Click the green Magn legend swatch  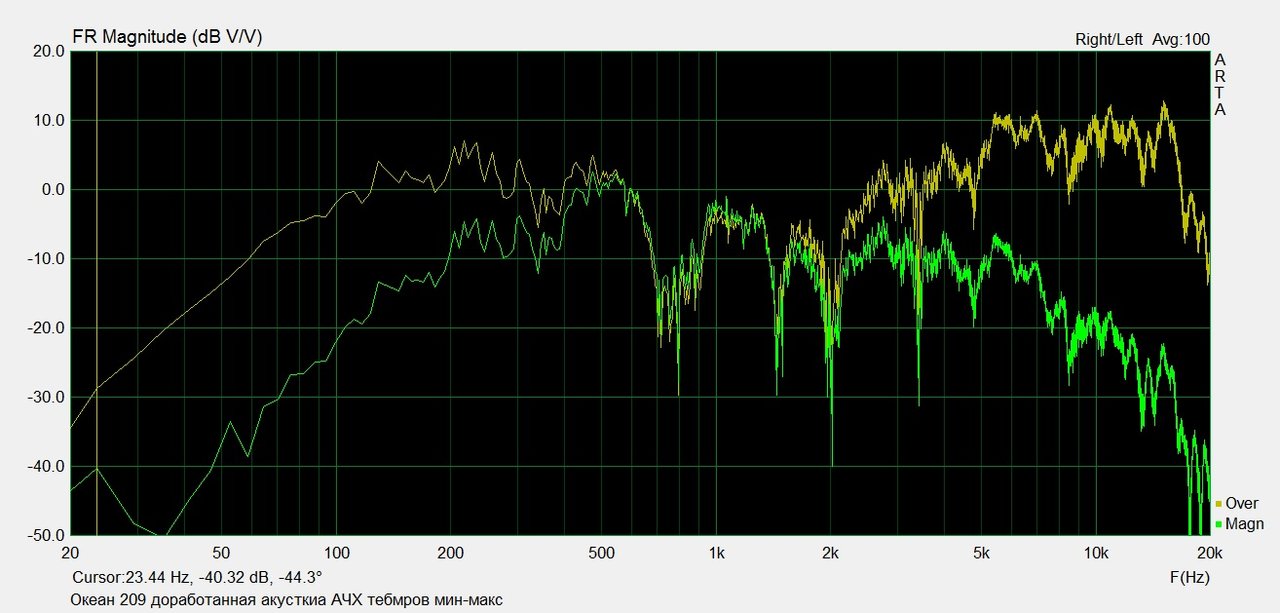pos(1219,525)
